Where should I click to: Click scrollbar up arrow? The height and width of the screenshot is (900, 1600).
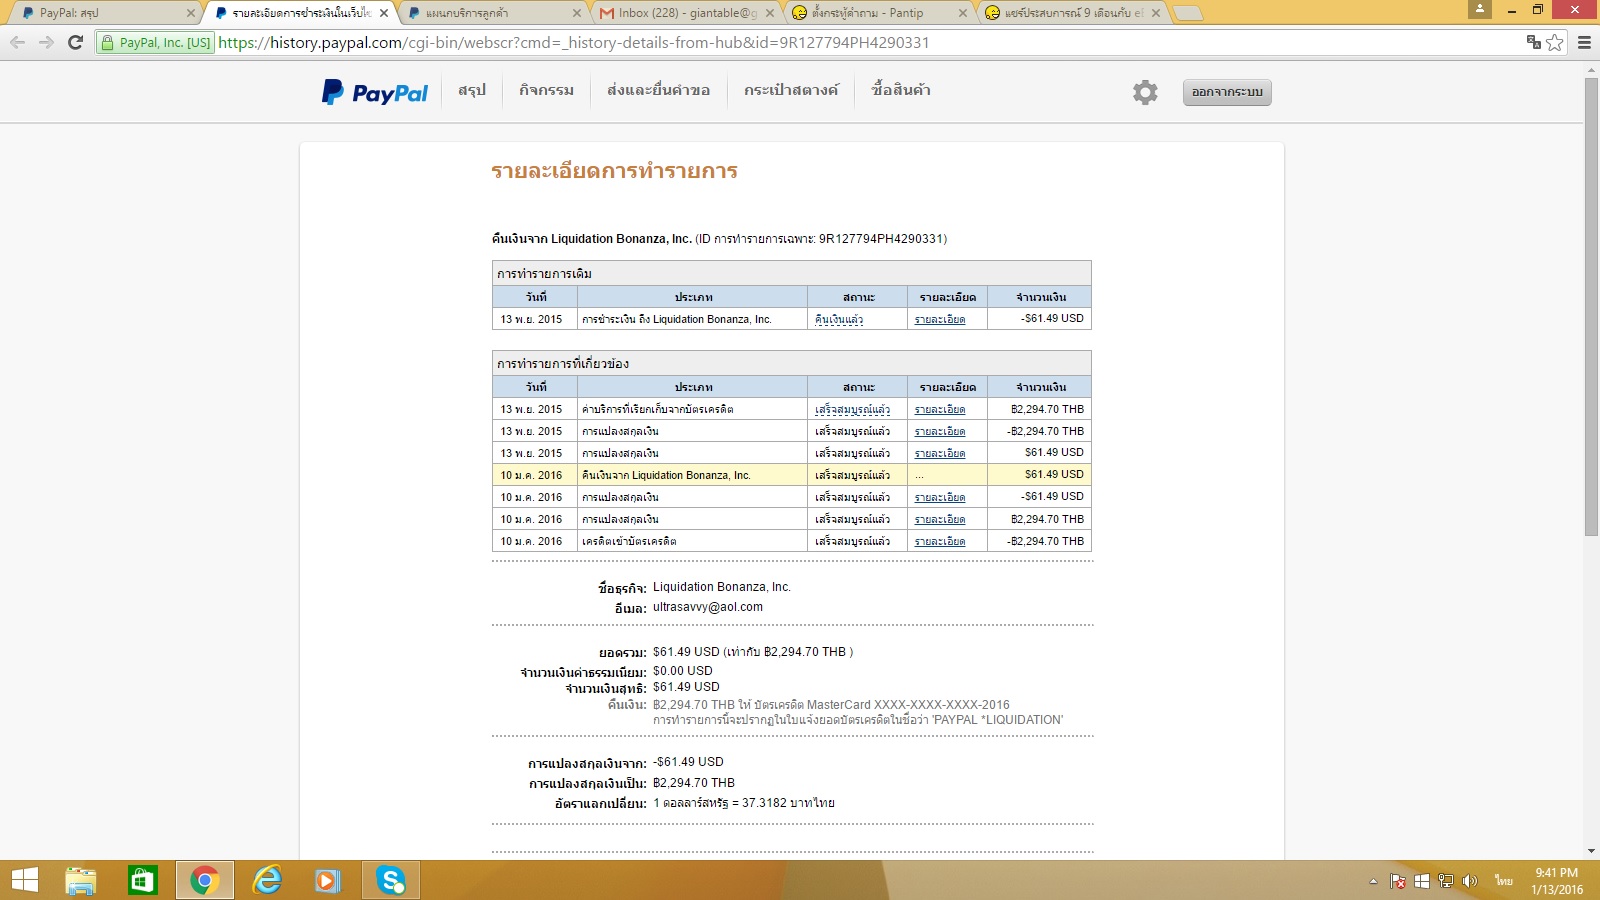[x=1591, y=69]
